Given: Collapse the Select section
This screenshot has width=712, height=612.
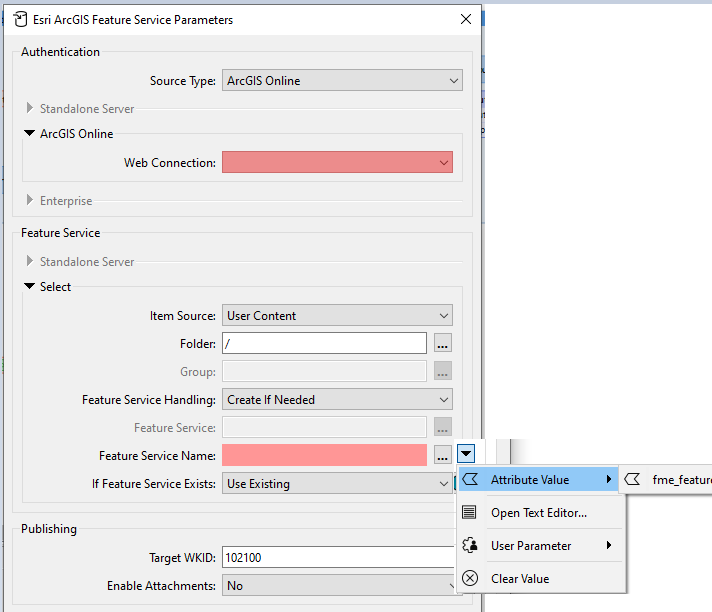Looking at the screenshot, I should (x=30, y=286).
